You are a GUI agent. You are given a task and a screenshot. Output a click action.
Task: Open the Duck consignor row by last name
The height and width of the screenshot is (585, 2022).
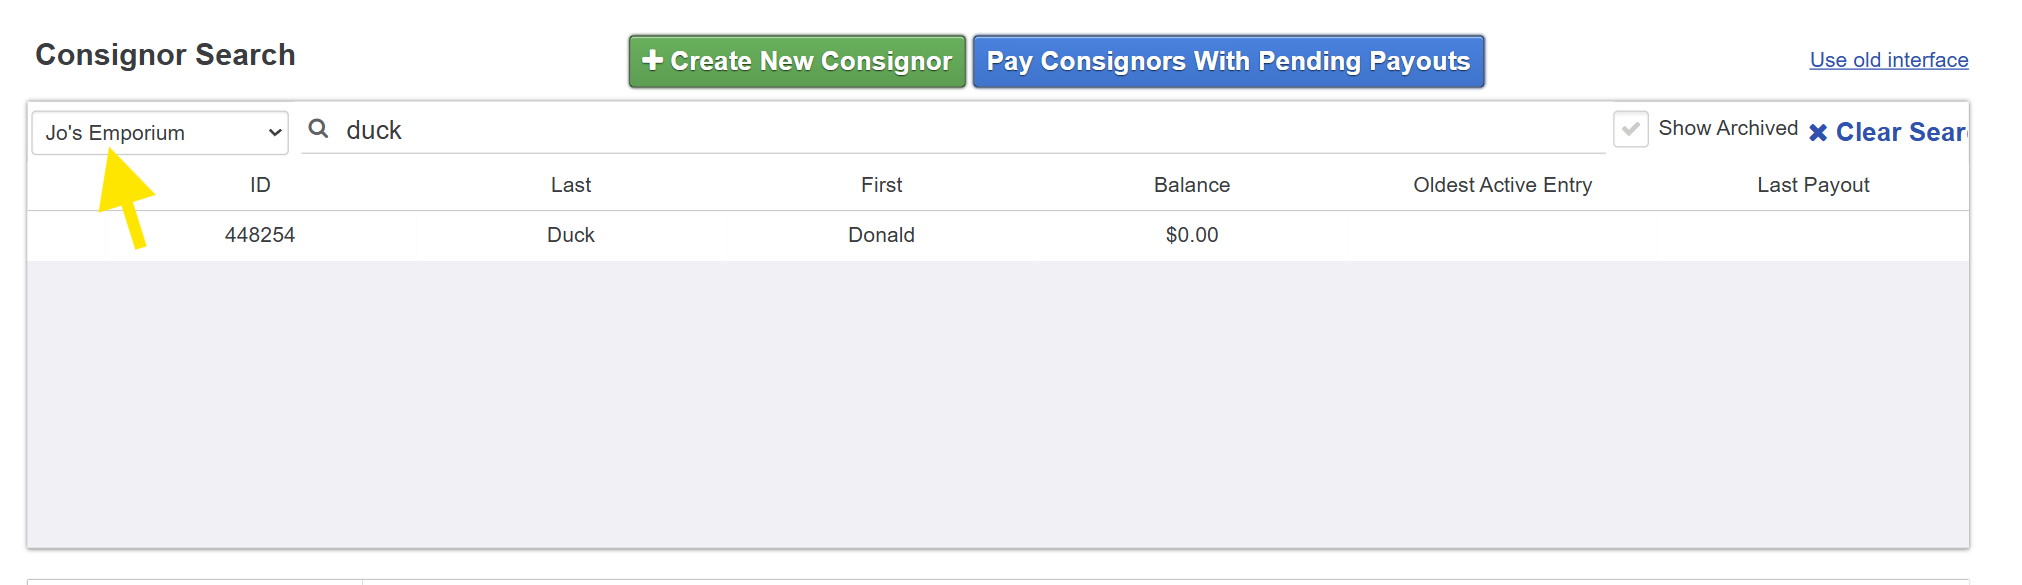coord(571,235)
